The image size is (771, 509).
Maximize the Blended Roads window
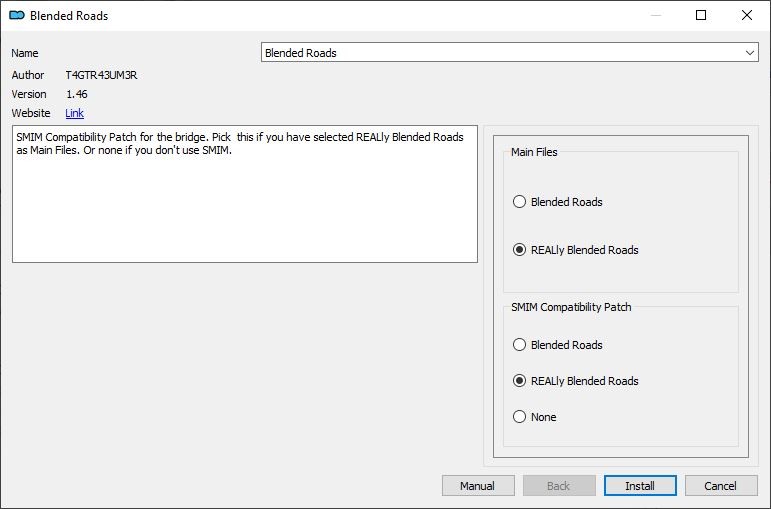[x=701, y=15]
